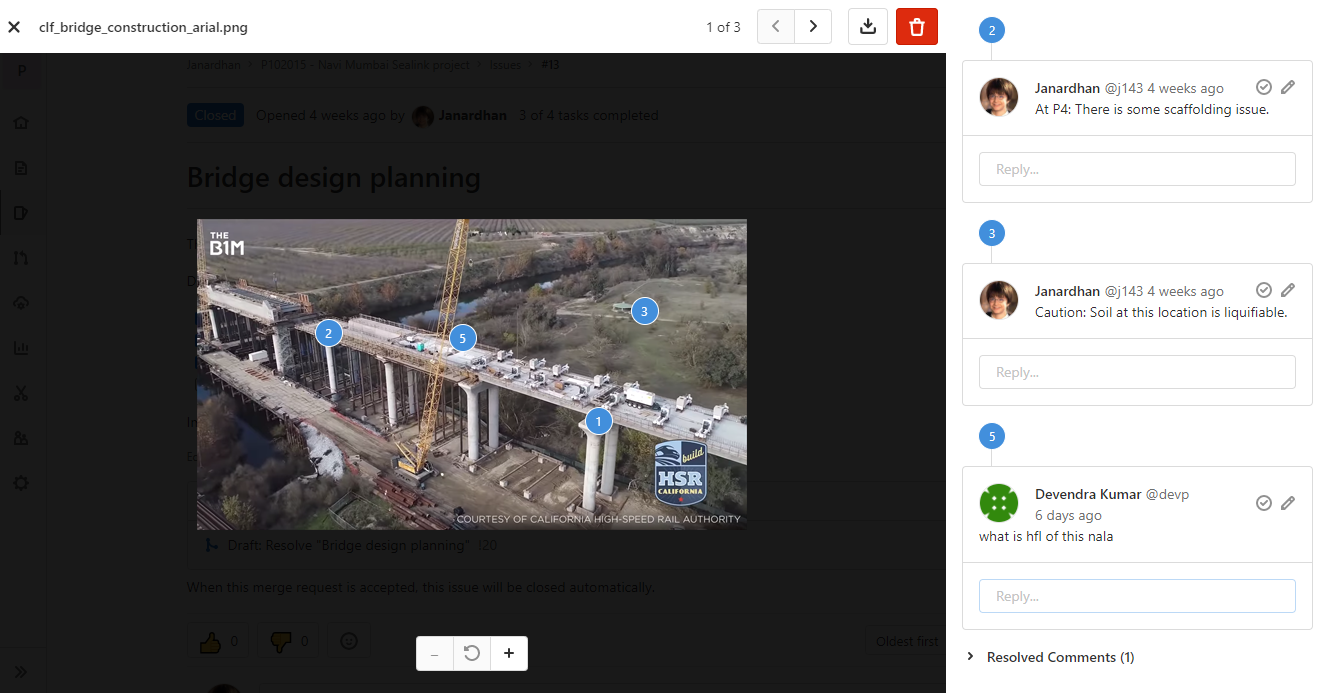Go to previous design image

point(776,27)
